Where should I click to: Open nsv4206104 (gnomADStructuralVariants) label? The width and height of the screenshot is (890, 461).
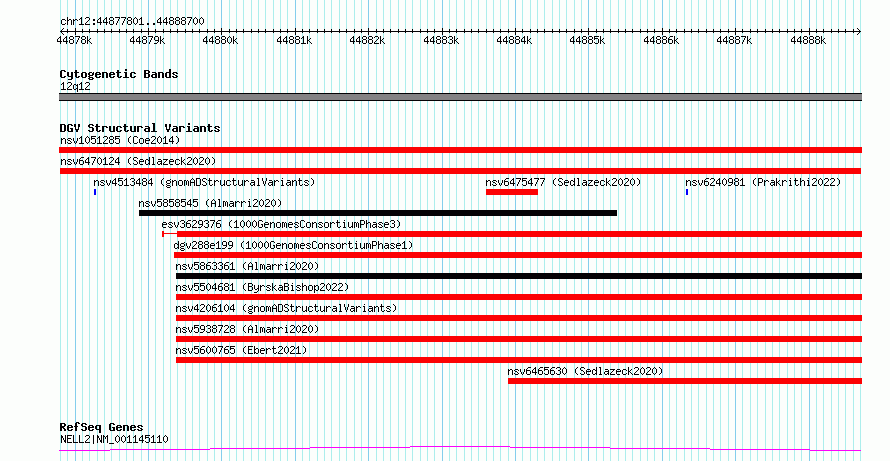286,308
